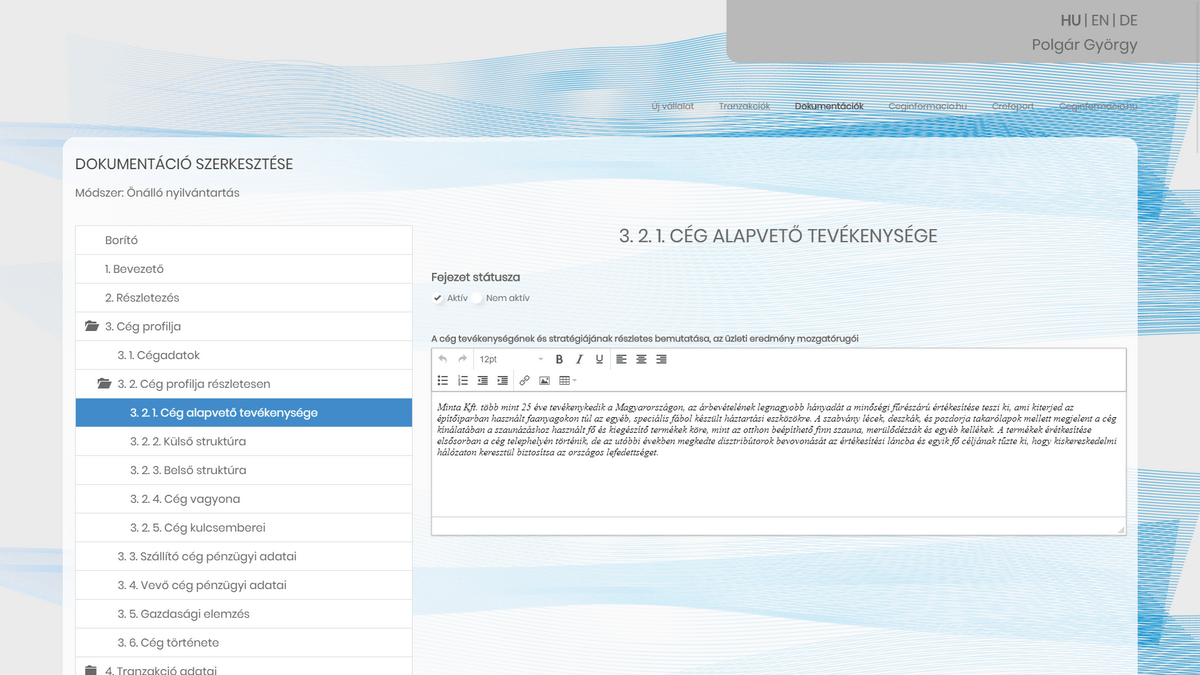
Task: Open the Tranzakciók menu item
Action: [744, 106]
